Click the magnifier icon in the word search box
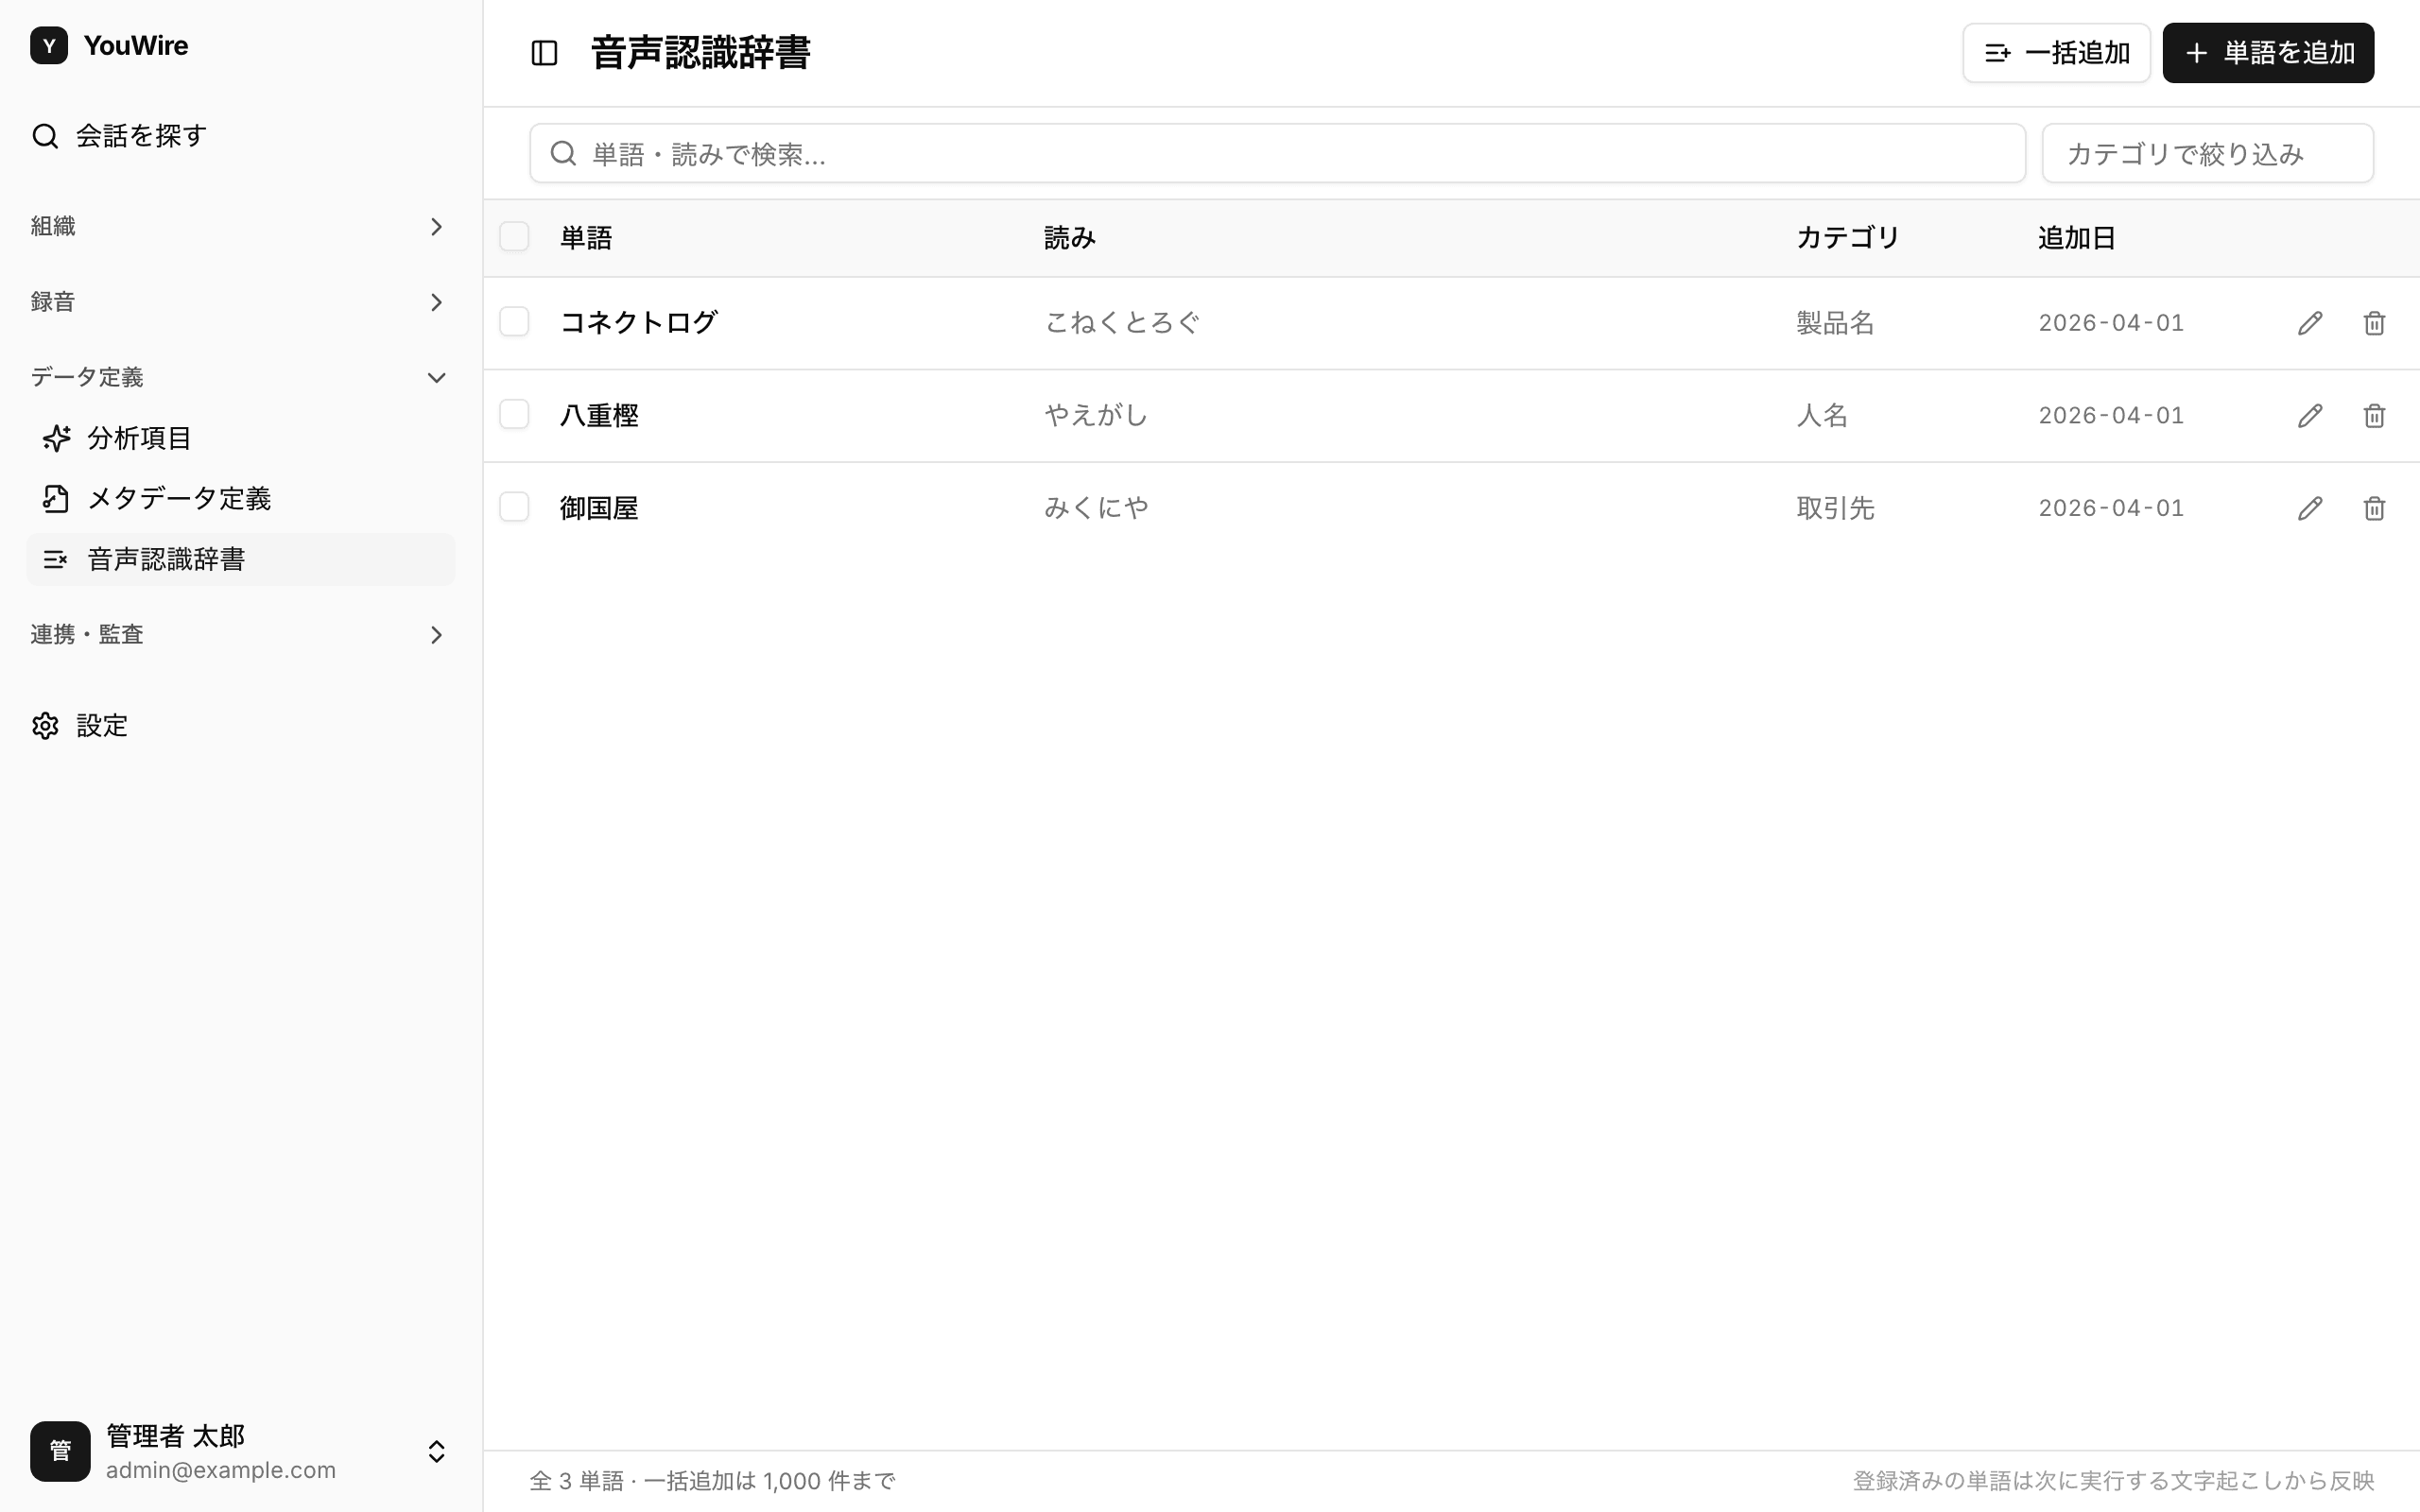 coord(564,153)
